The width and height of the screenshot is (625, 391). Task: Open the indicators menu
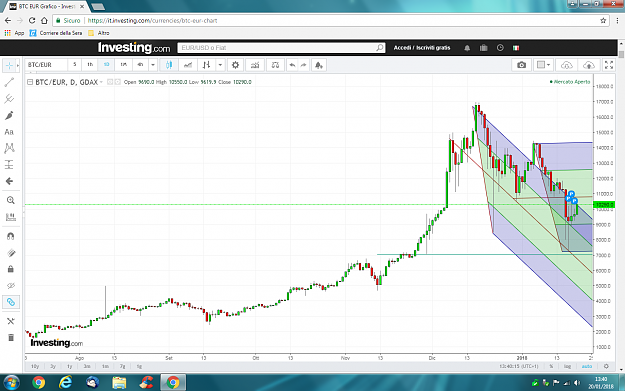pyautogui.click(x=255, y=65)
